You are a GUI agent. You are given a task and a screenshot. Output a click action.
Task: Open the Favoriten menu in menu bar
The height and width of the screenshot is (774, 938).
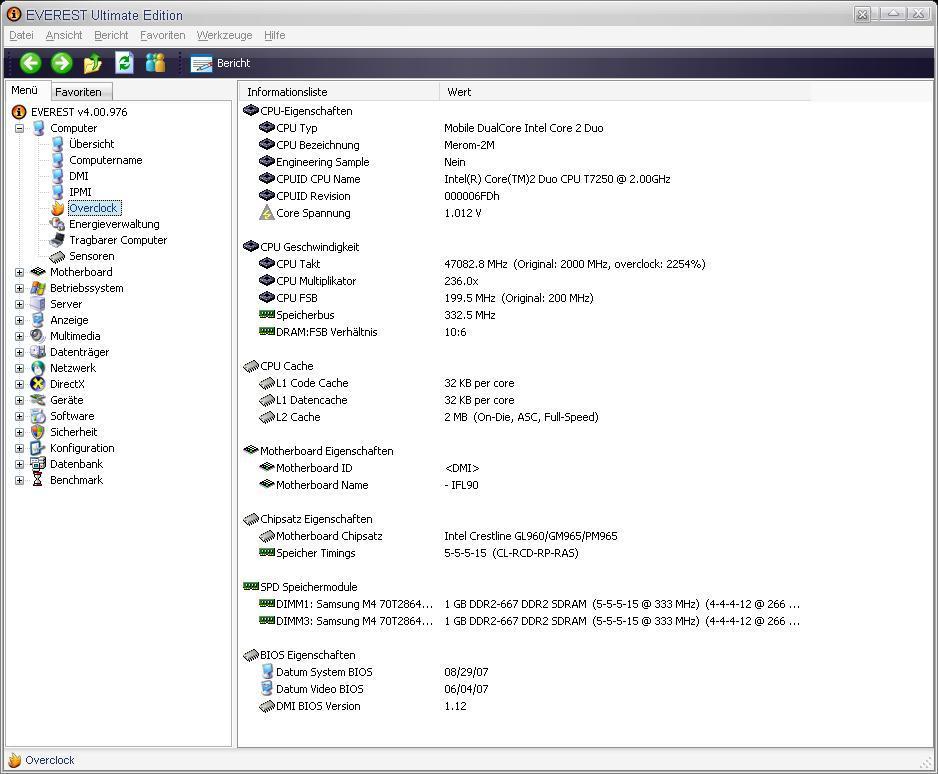coord(163,35)
